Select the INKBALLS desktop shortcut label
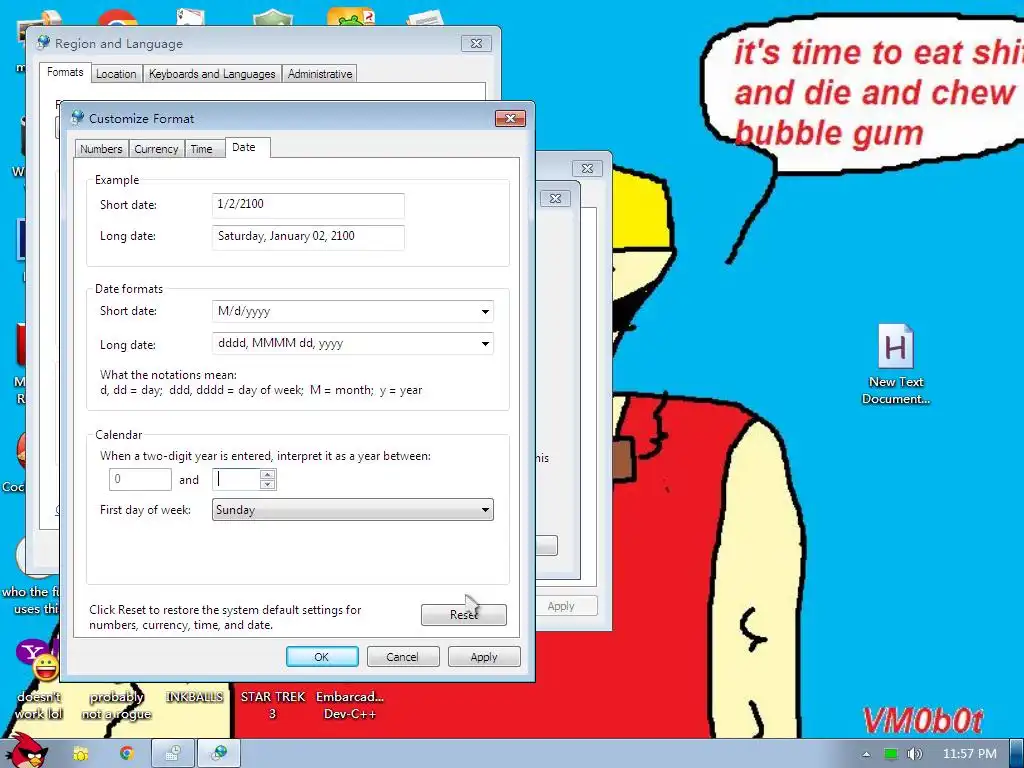1024x768 pixels. 194,697
